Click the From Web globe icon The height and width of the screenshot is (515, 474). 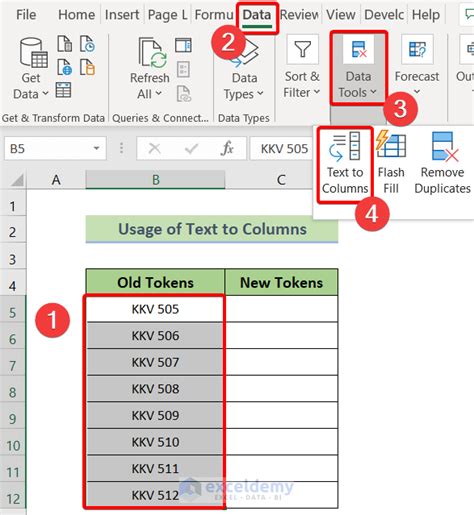[64, 67]
